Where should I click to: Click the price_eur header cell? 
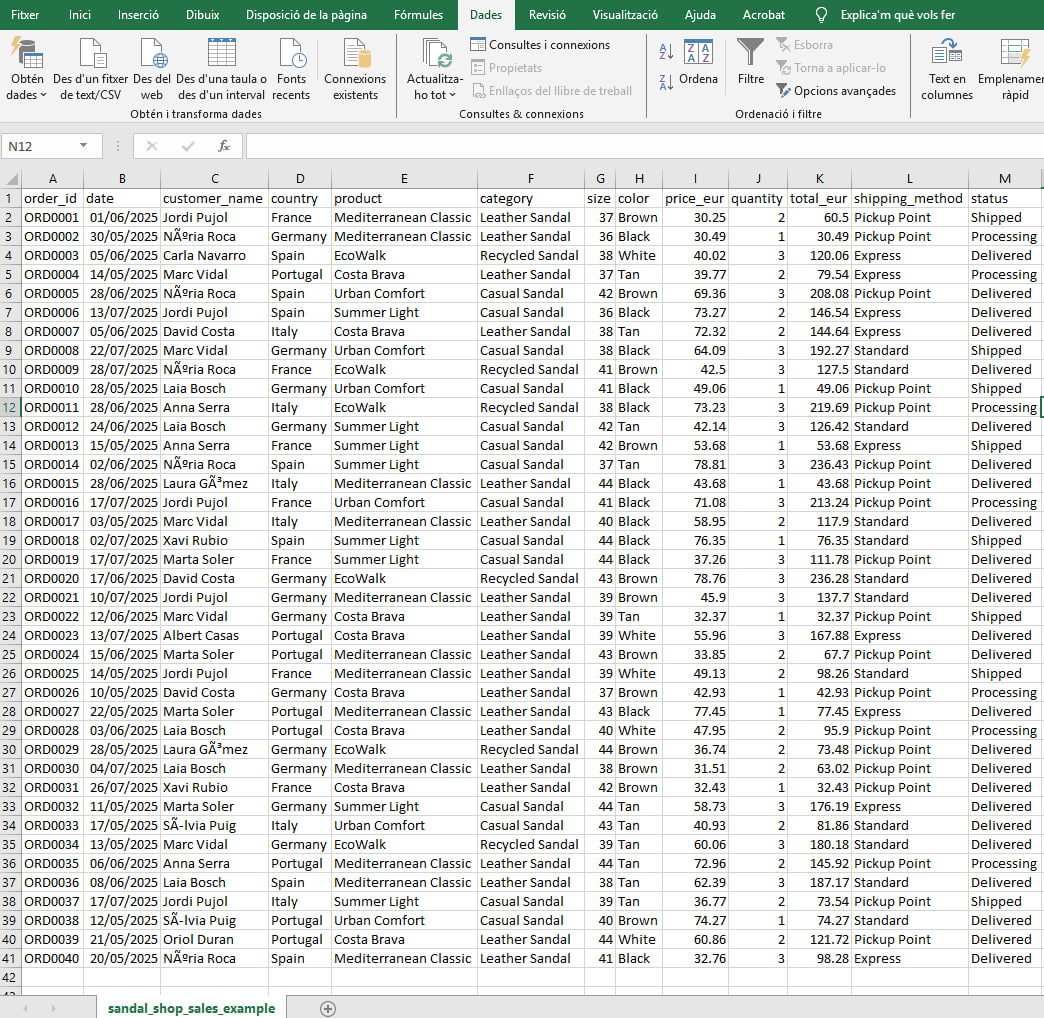[x=696, y=198]
